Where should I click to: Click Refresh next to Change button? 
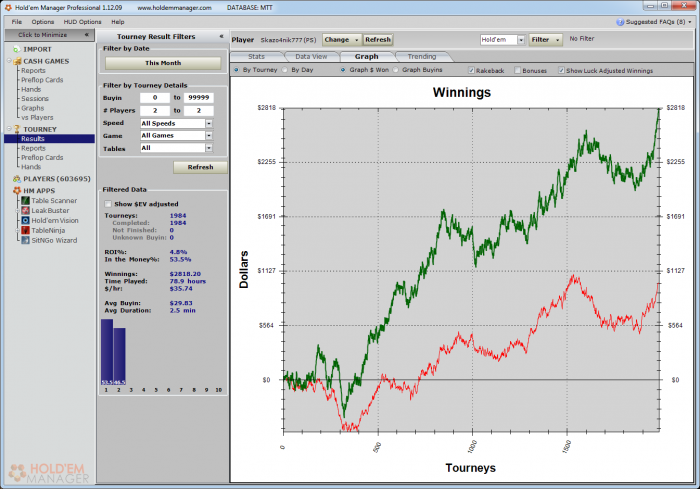378,40
